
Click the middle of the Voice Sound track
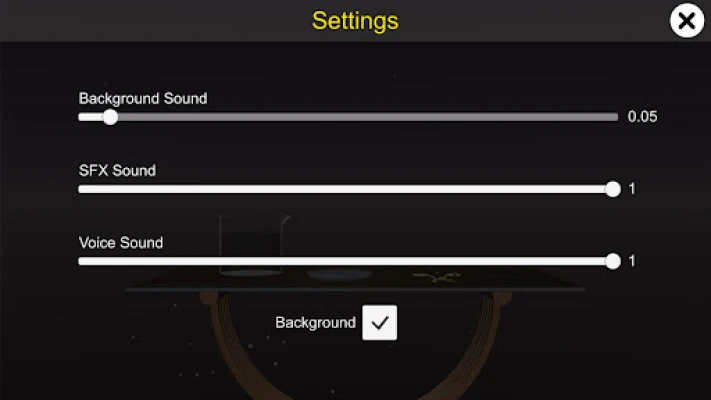346,261
